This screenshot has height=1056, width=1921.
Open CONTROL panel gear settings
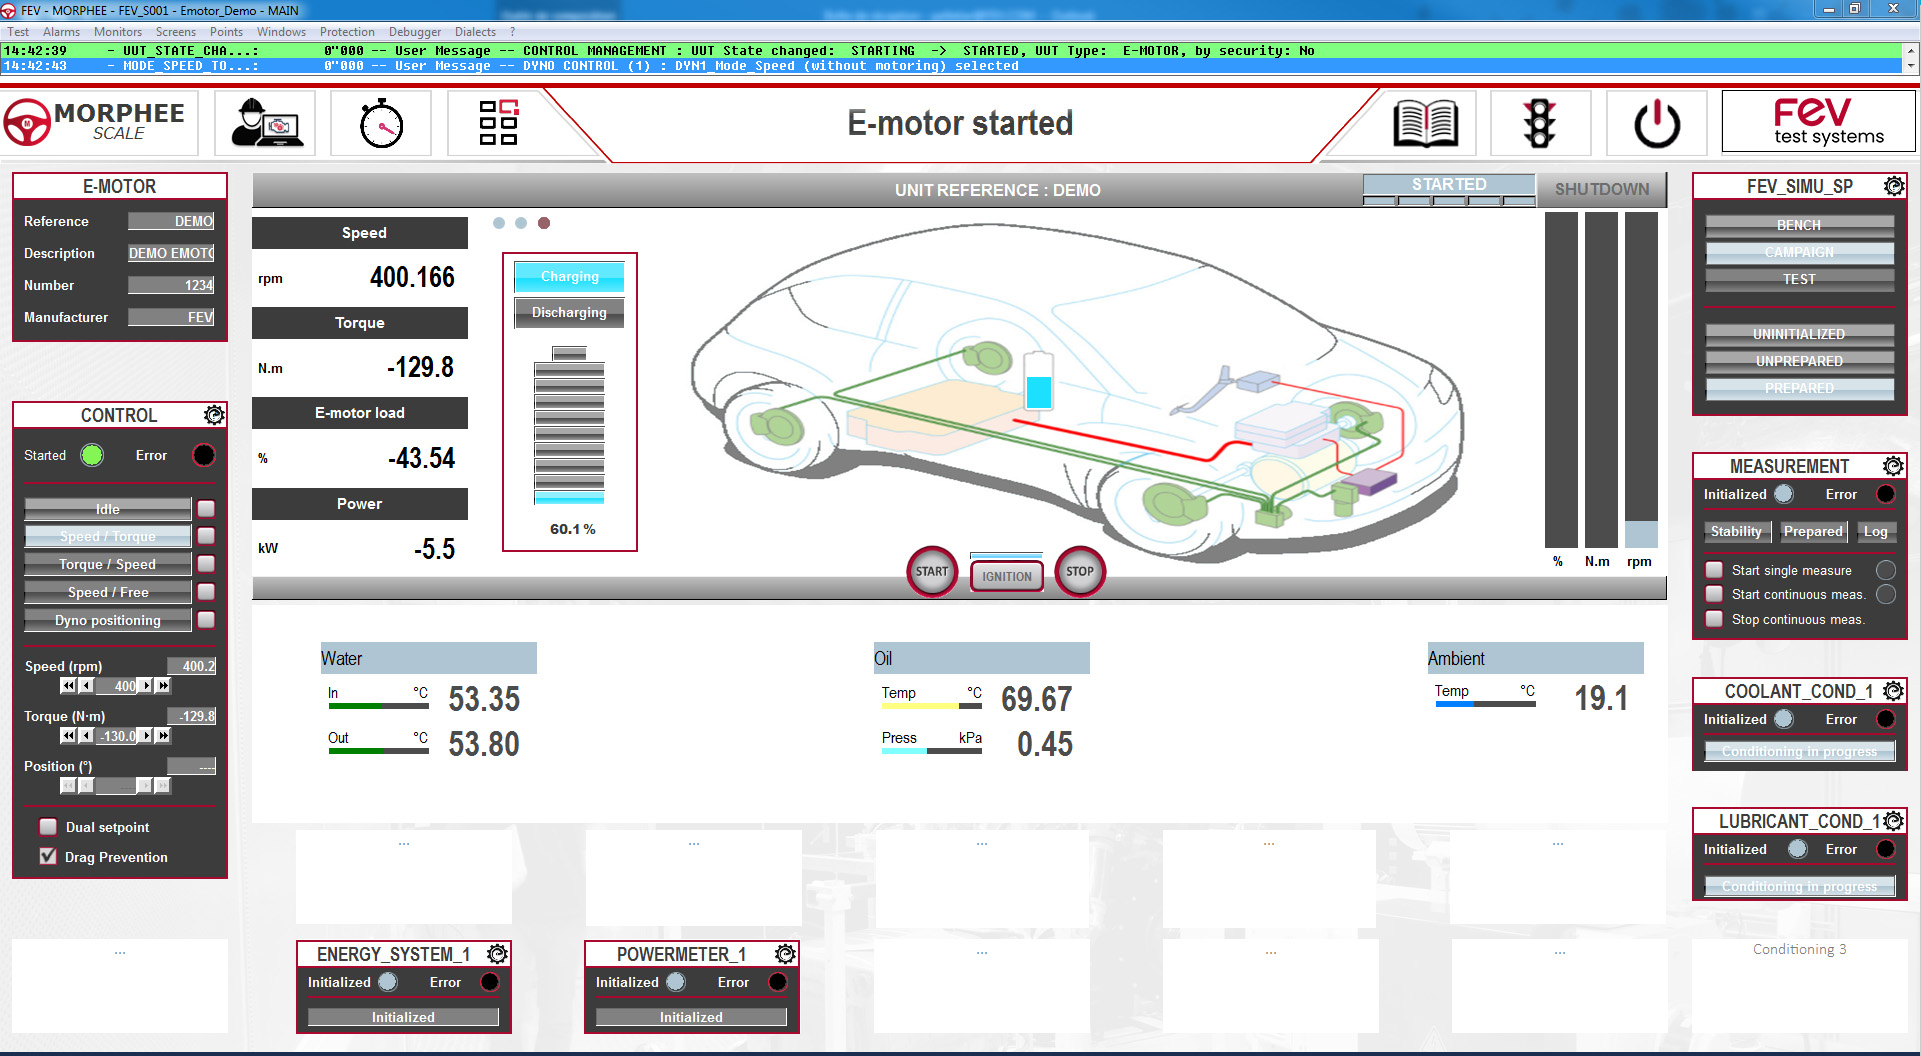(x=213, y=415)
